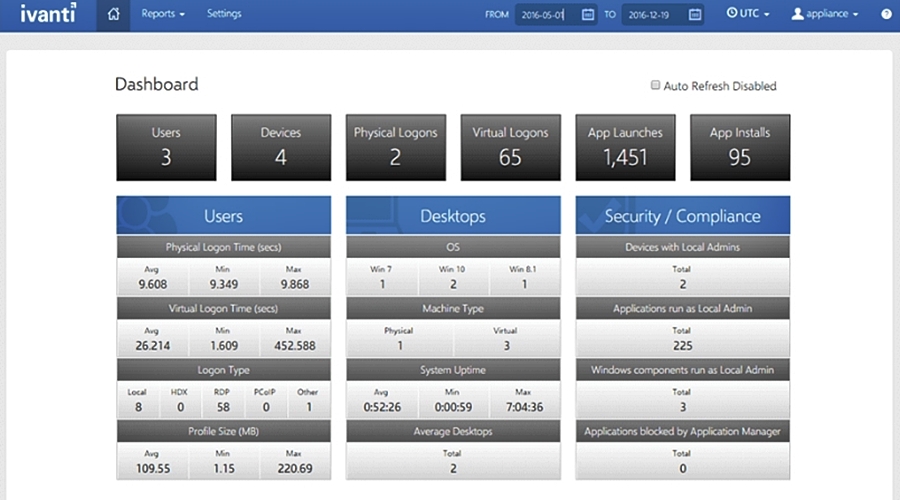Click the Dashboard page title
Viewport: 900px width, 500px height.
157,84
